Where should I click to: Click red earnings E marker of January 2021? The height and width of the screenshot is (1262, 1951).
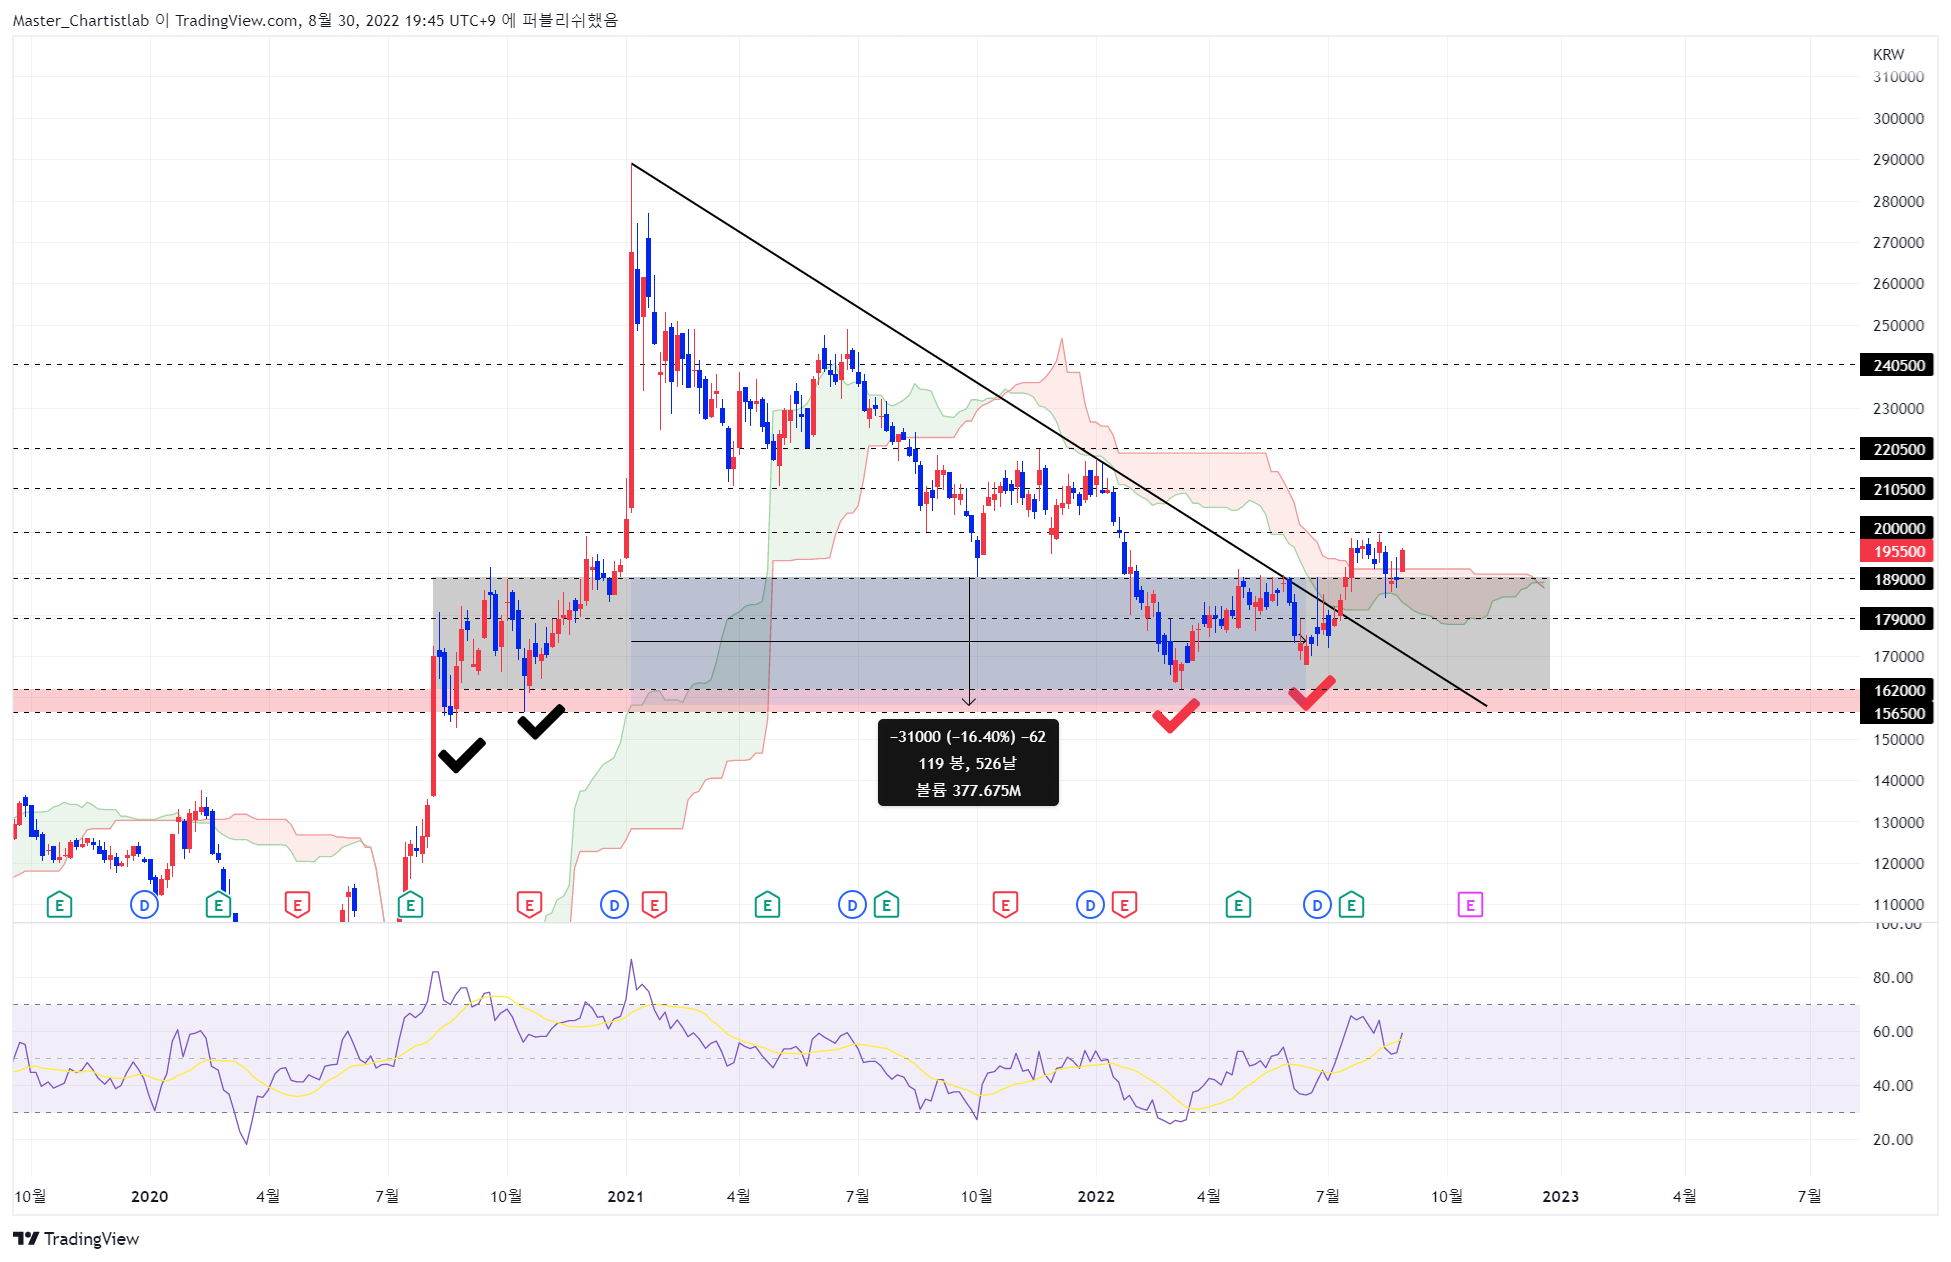coord(654,906)
